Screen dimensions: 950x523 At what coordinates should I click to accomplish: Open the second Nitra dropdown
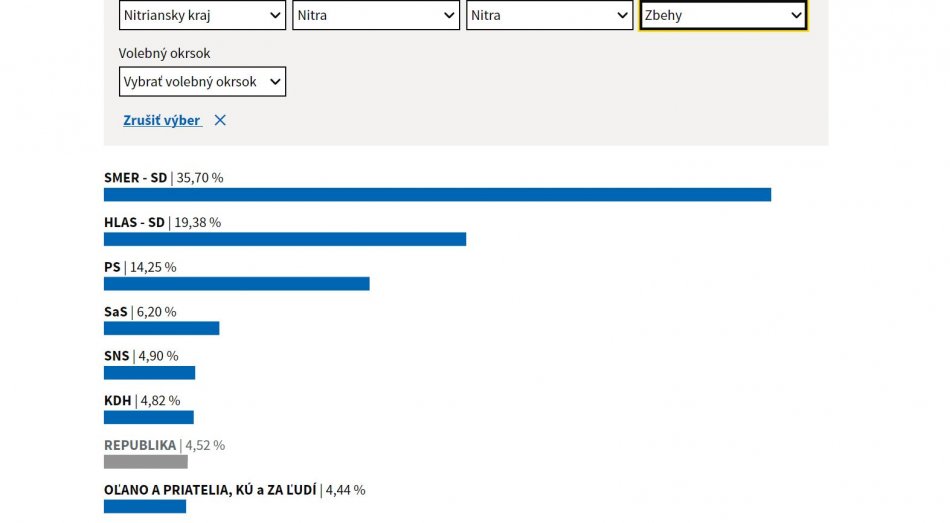550,16
